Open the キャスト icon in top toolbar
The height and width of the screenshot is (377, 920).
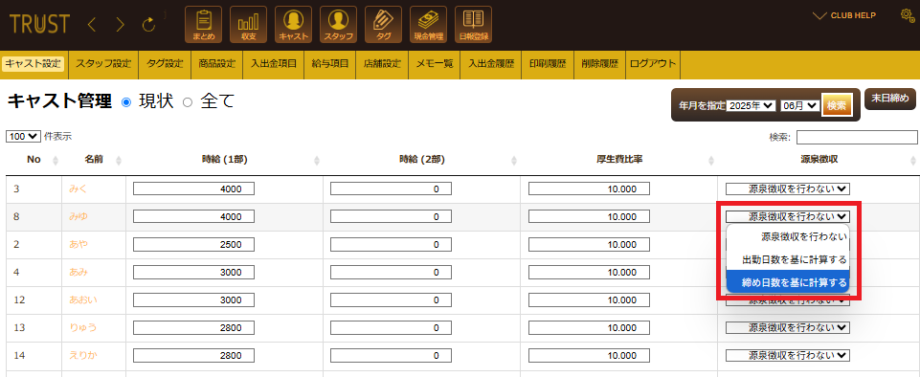[x=293, y=25]
